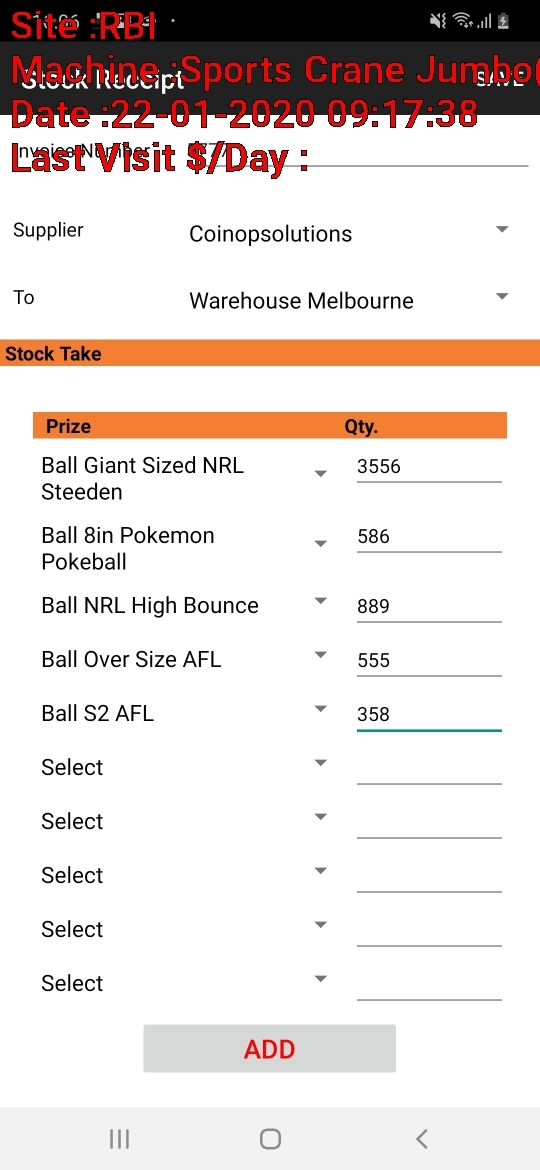
Task: Expand Ball Giant Sized NRL Steeden dropdown
Action: [x=184, y=479]
